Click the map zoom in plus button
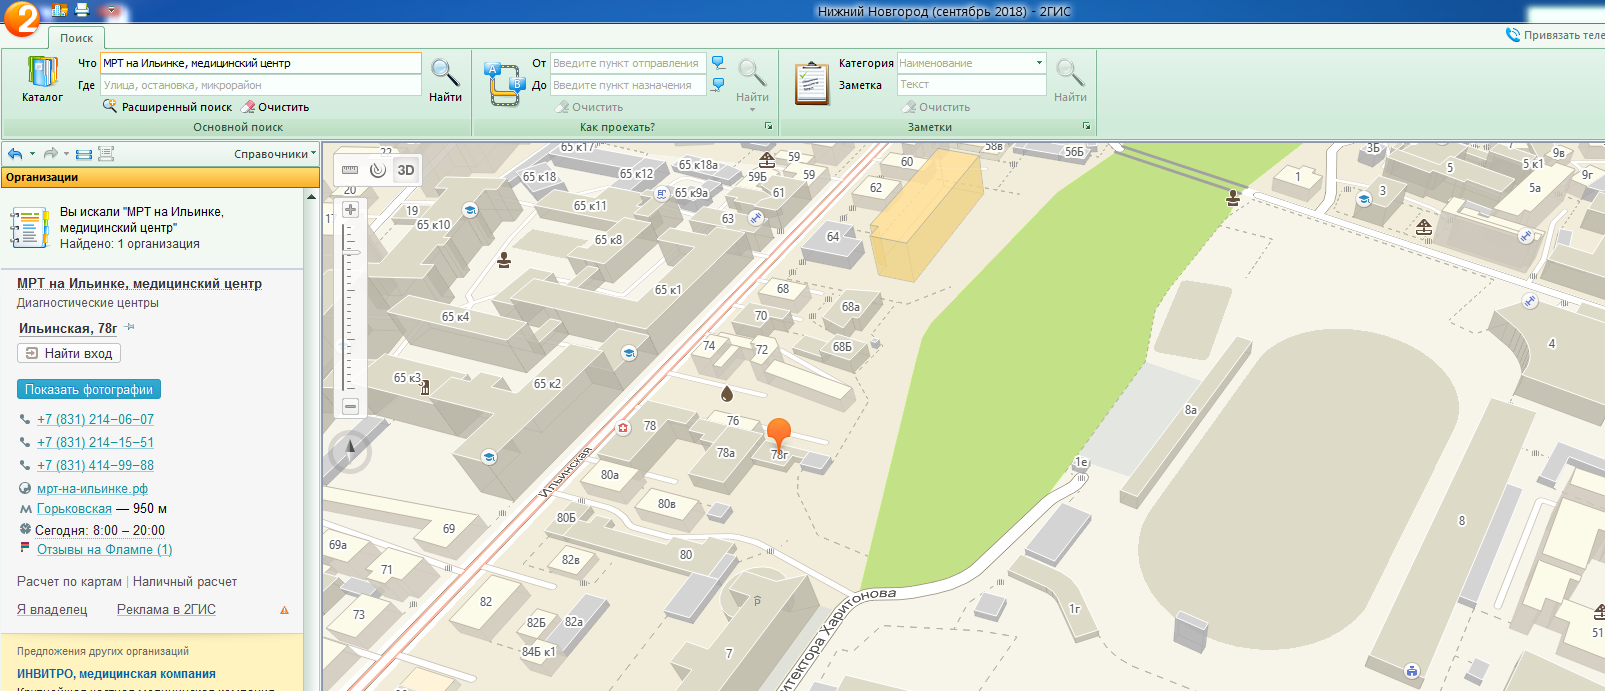This screenshot has height=691, width=1605. [x=350, y=210]
